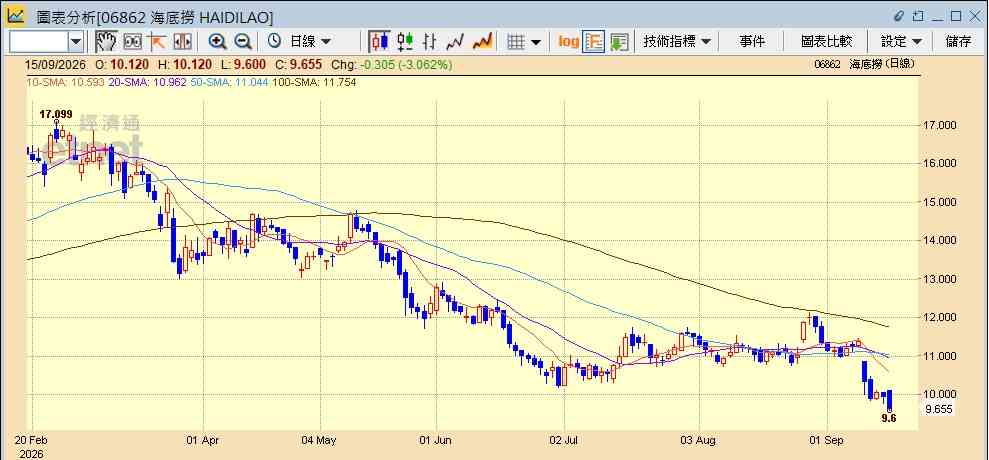Open the 技術指標 indicators menu
The image size is (989, 460).
pos(677,42)
